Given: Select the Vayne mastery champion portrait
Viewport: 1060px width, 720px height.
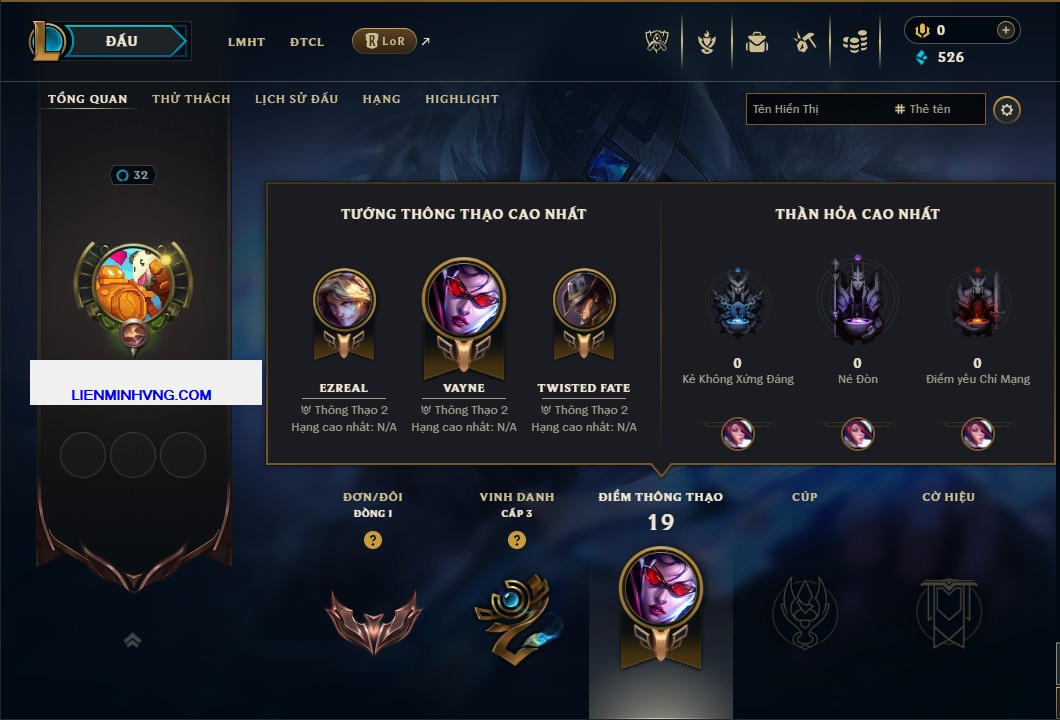Looking at the screenshot, I should pos(464,297).
